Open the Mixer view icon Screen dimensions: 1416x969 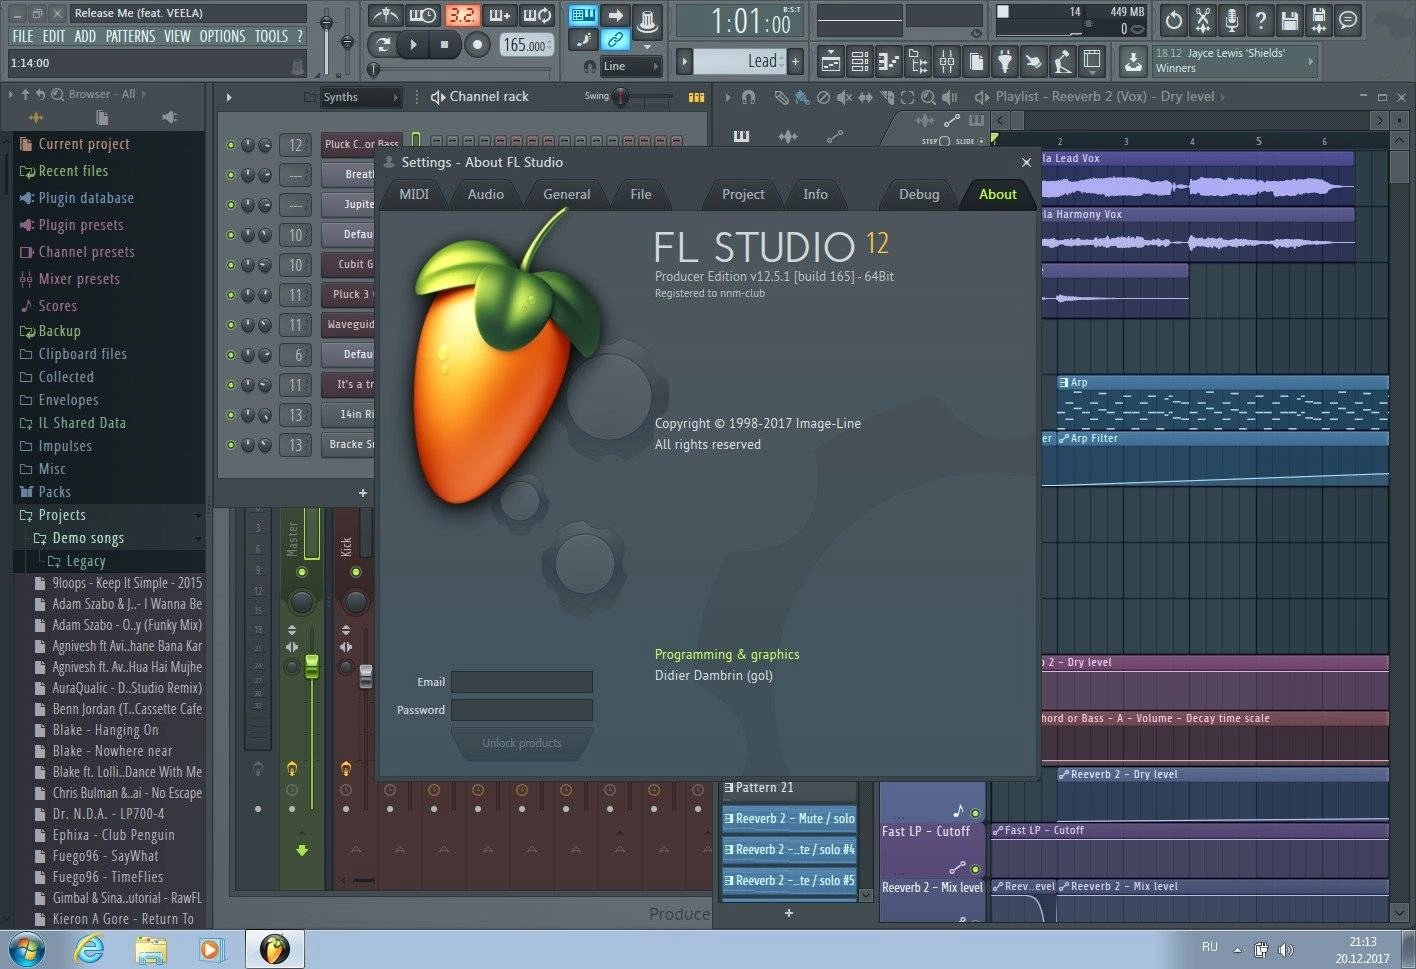pos(946,62)
